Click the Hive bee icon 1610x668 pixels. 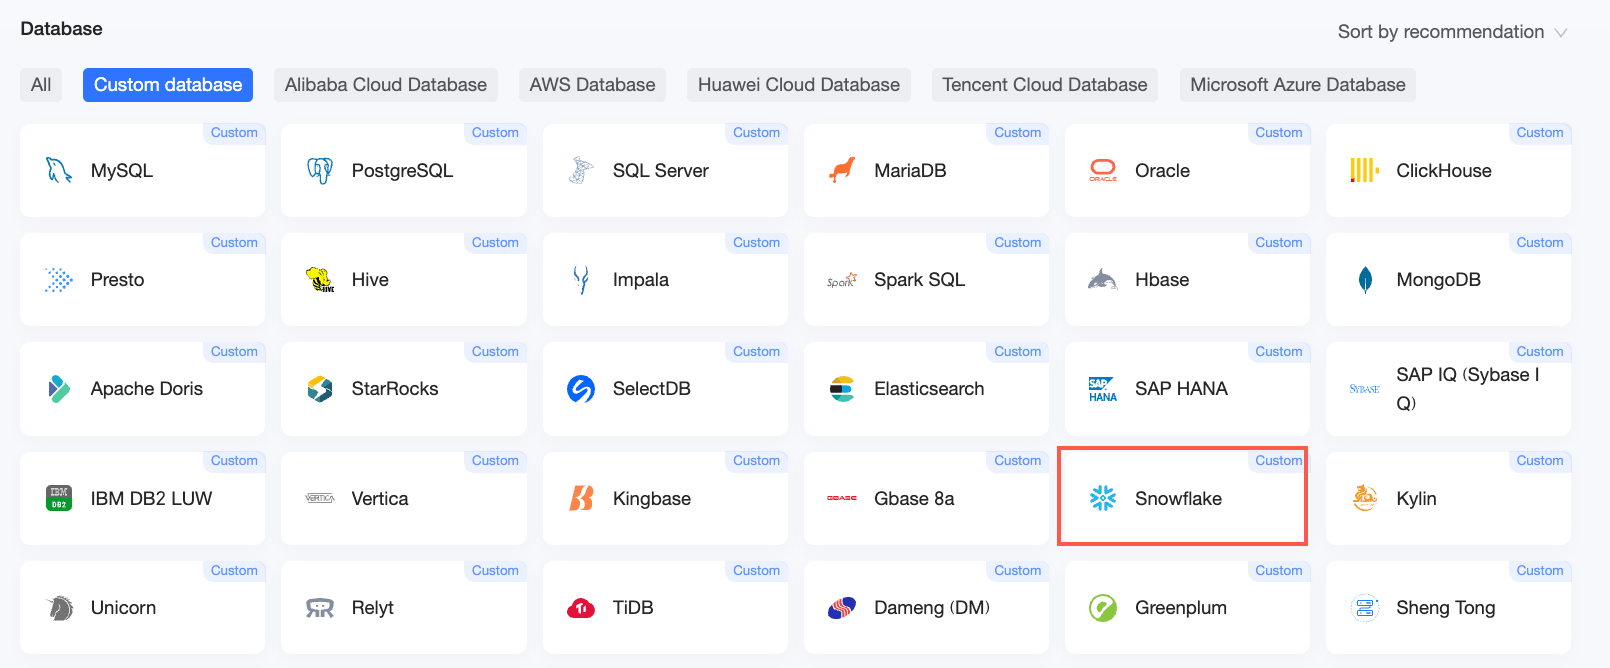(x=320, y=280)
